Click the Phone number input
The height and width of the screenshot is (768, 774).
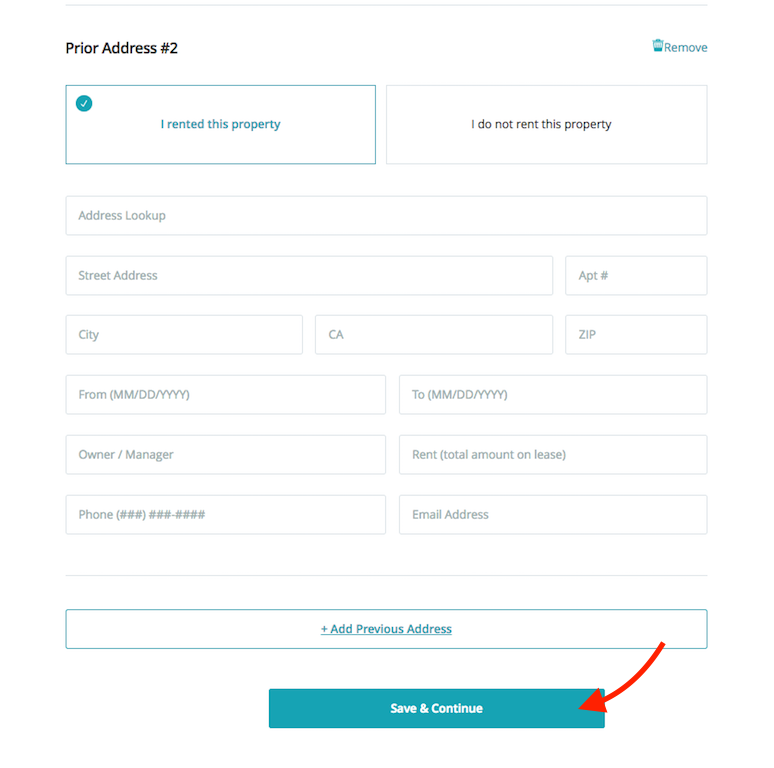click(x=225, y=515)
